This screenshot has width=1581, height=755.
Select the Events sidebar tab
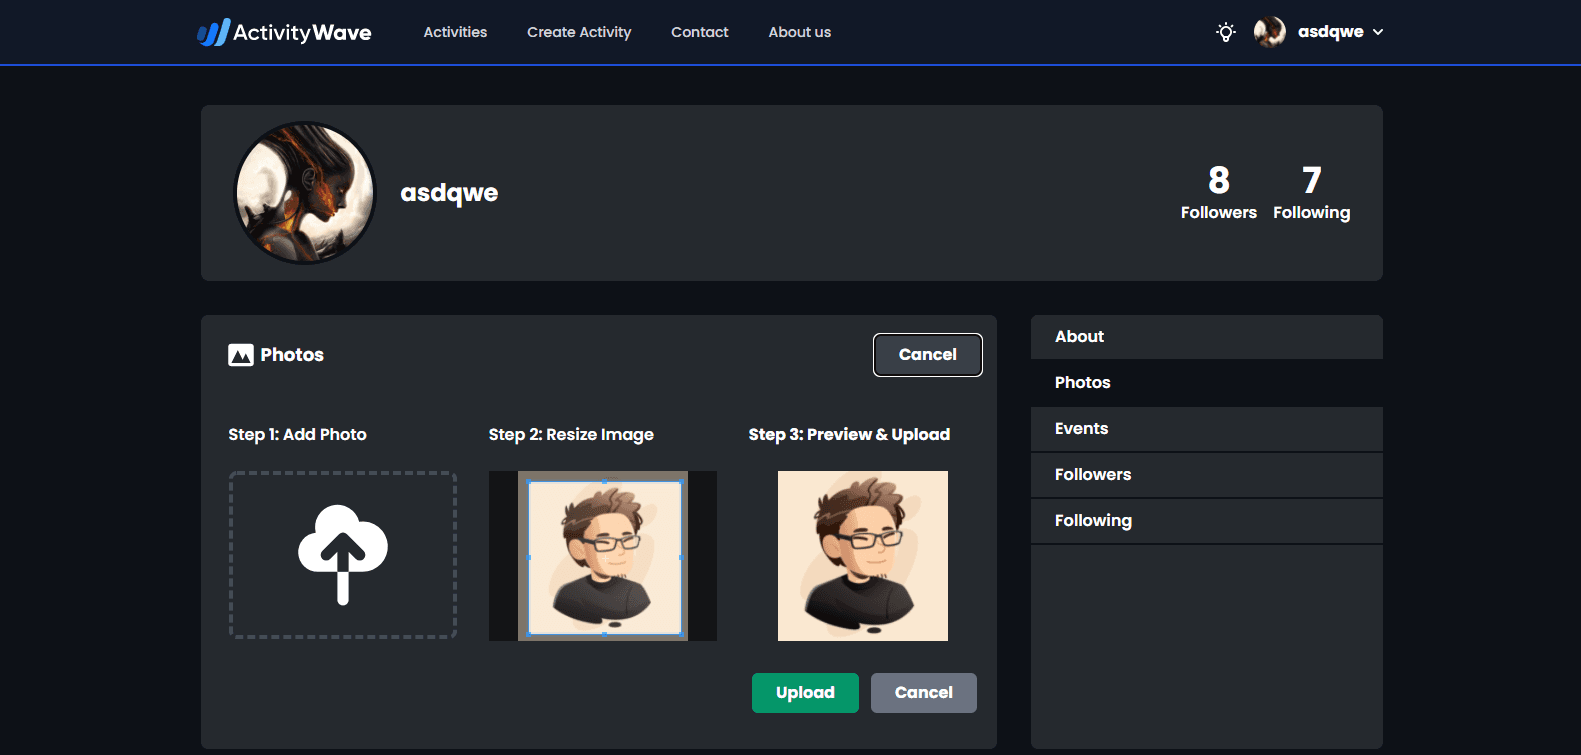(x=1207, y=429)
